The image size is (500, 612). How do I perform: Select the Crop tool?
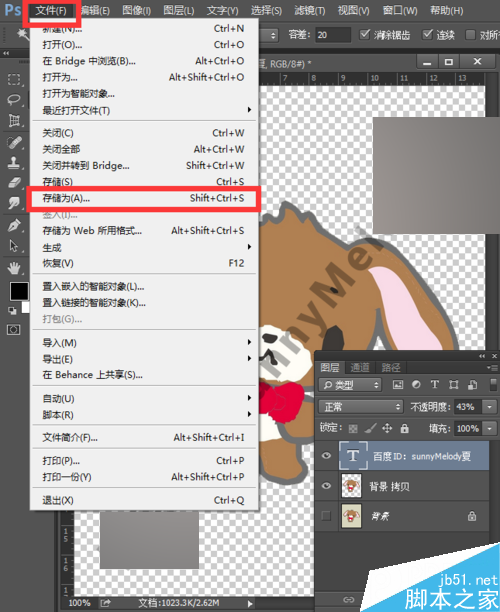point(14,120)
